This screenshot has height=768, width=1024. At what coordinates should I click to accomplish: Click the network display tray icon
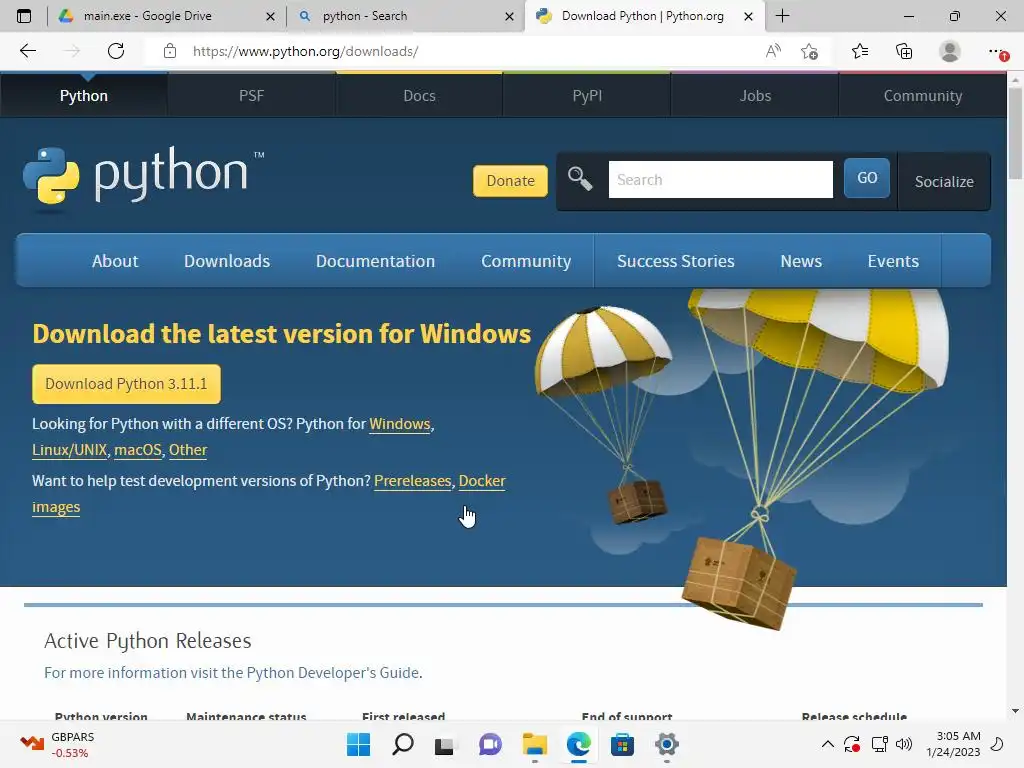coord(880,744)
